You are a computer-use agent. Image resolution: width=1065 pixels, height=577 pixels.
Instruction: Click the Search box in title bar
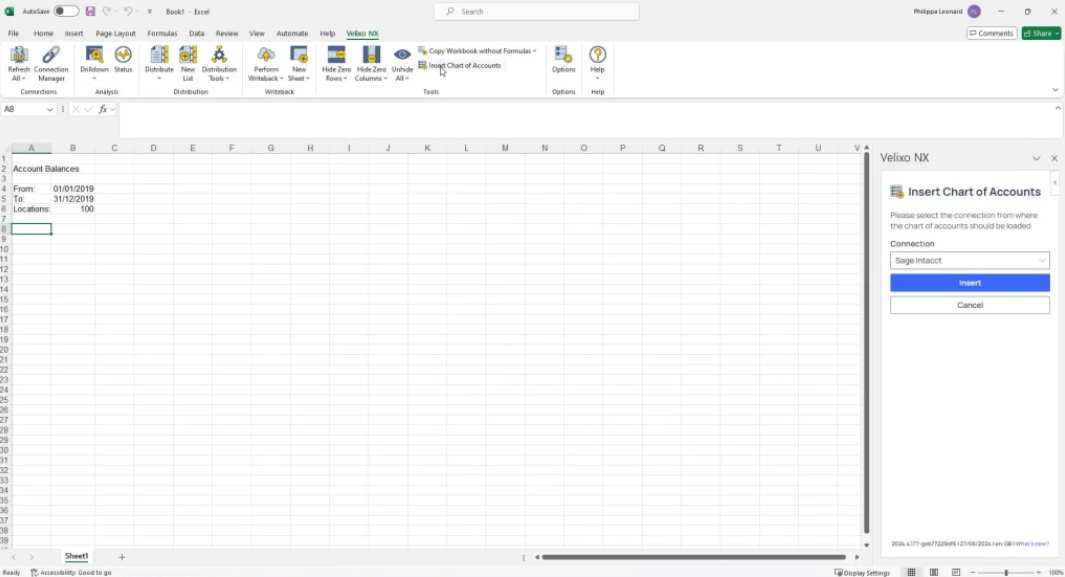[537, 12]
